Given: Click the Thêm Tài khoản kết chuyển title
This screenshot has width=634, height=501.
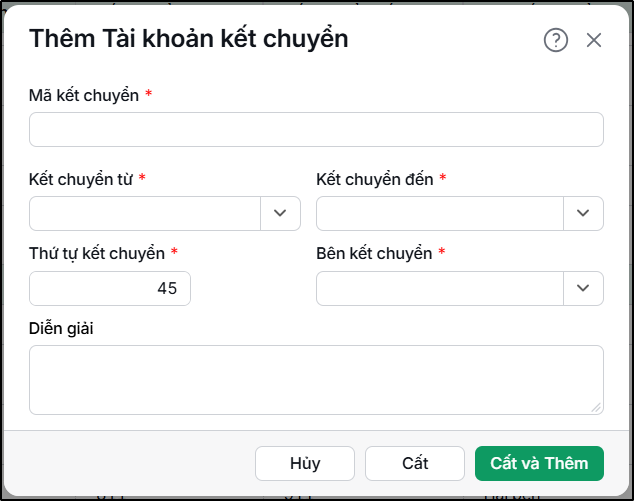Looking at the screenshot, I should (188, 39).
